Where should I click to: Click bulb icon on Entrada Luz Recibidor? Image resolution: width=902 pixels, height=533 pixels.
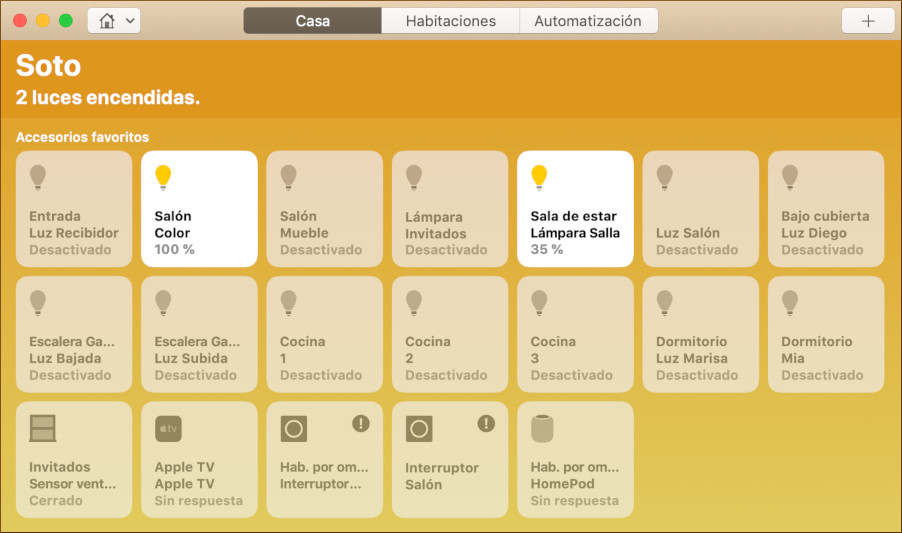click(x=37, y=177)
